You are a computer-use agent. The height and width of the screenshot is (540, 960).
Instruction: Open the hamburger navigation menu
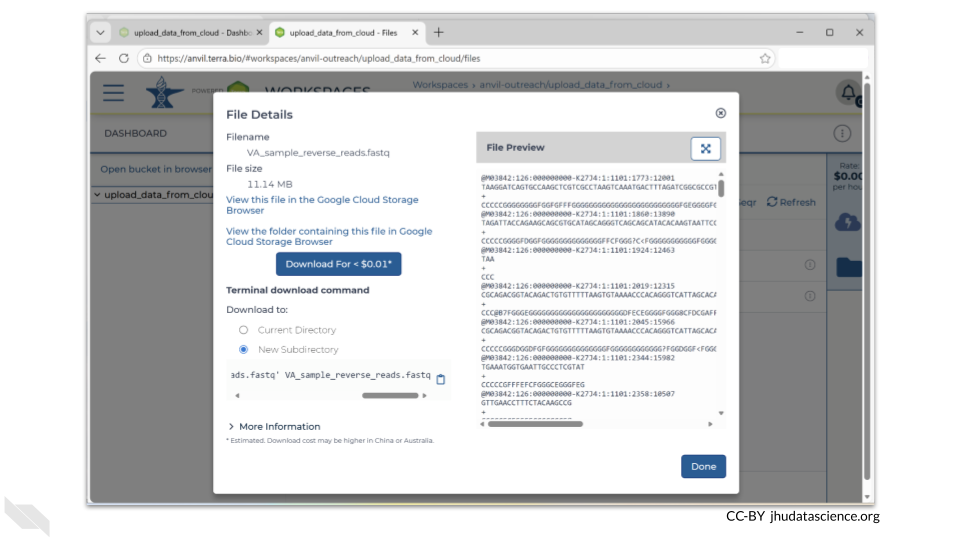(113, 93)
